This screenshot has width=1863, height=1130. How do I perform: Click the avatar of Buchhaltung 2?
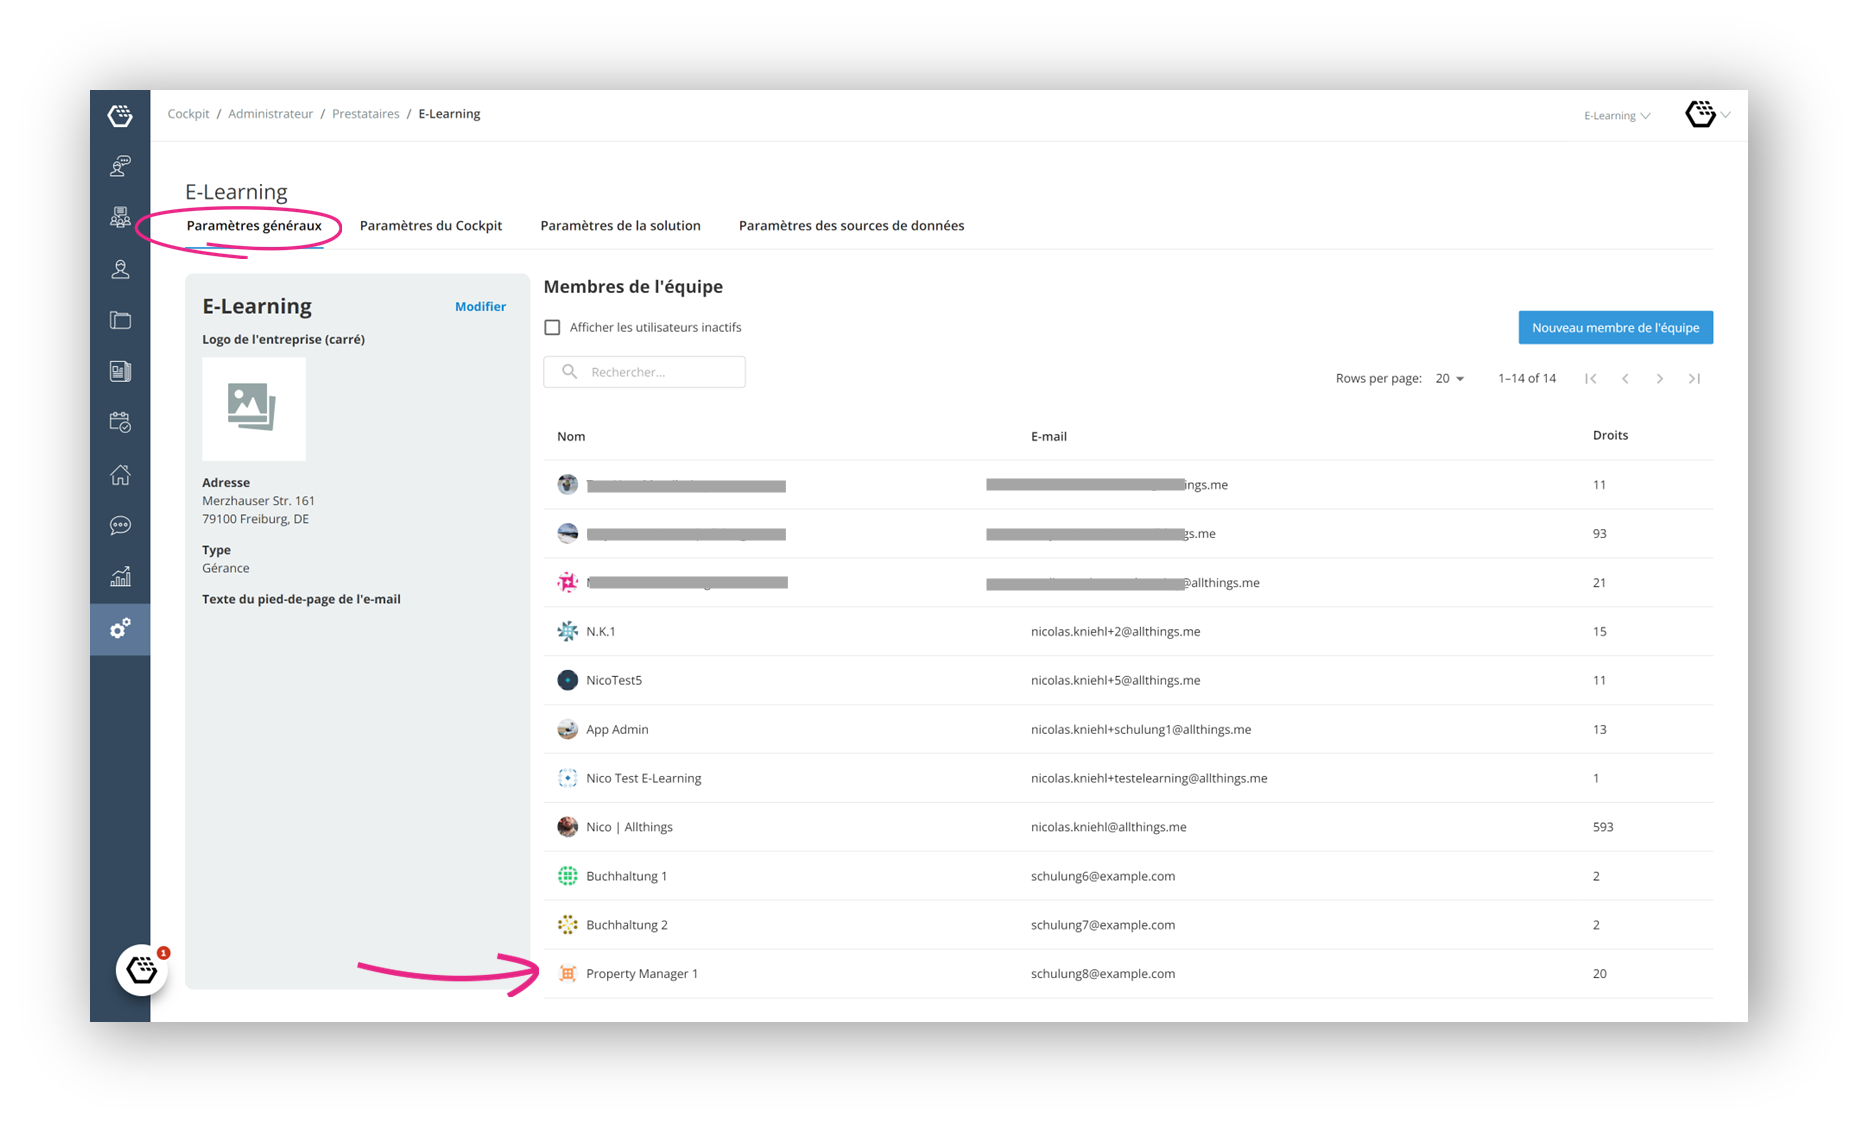[x=567, y=925]
